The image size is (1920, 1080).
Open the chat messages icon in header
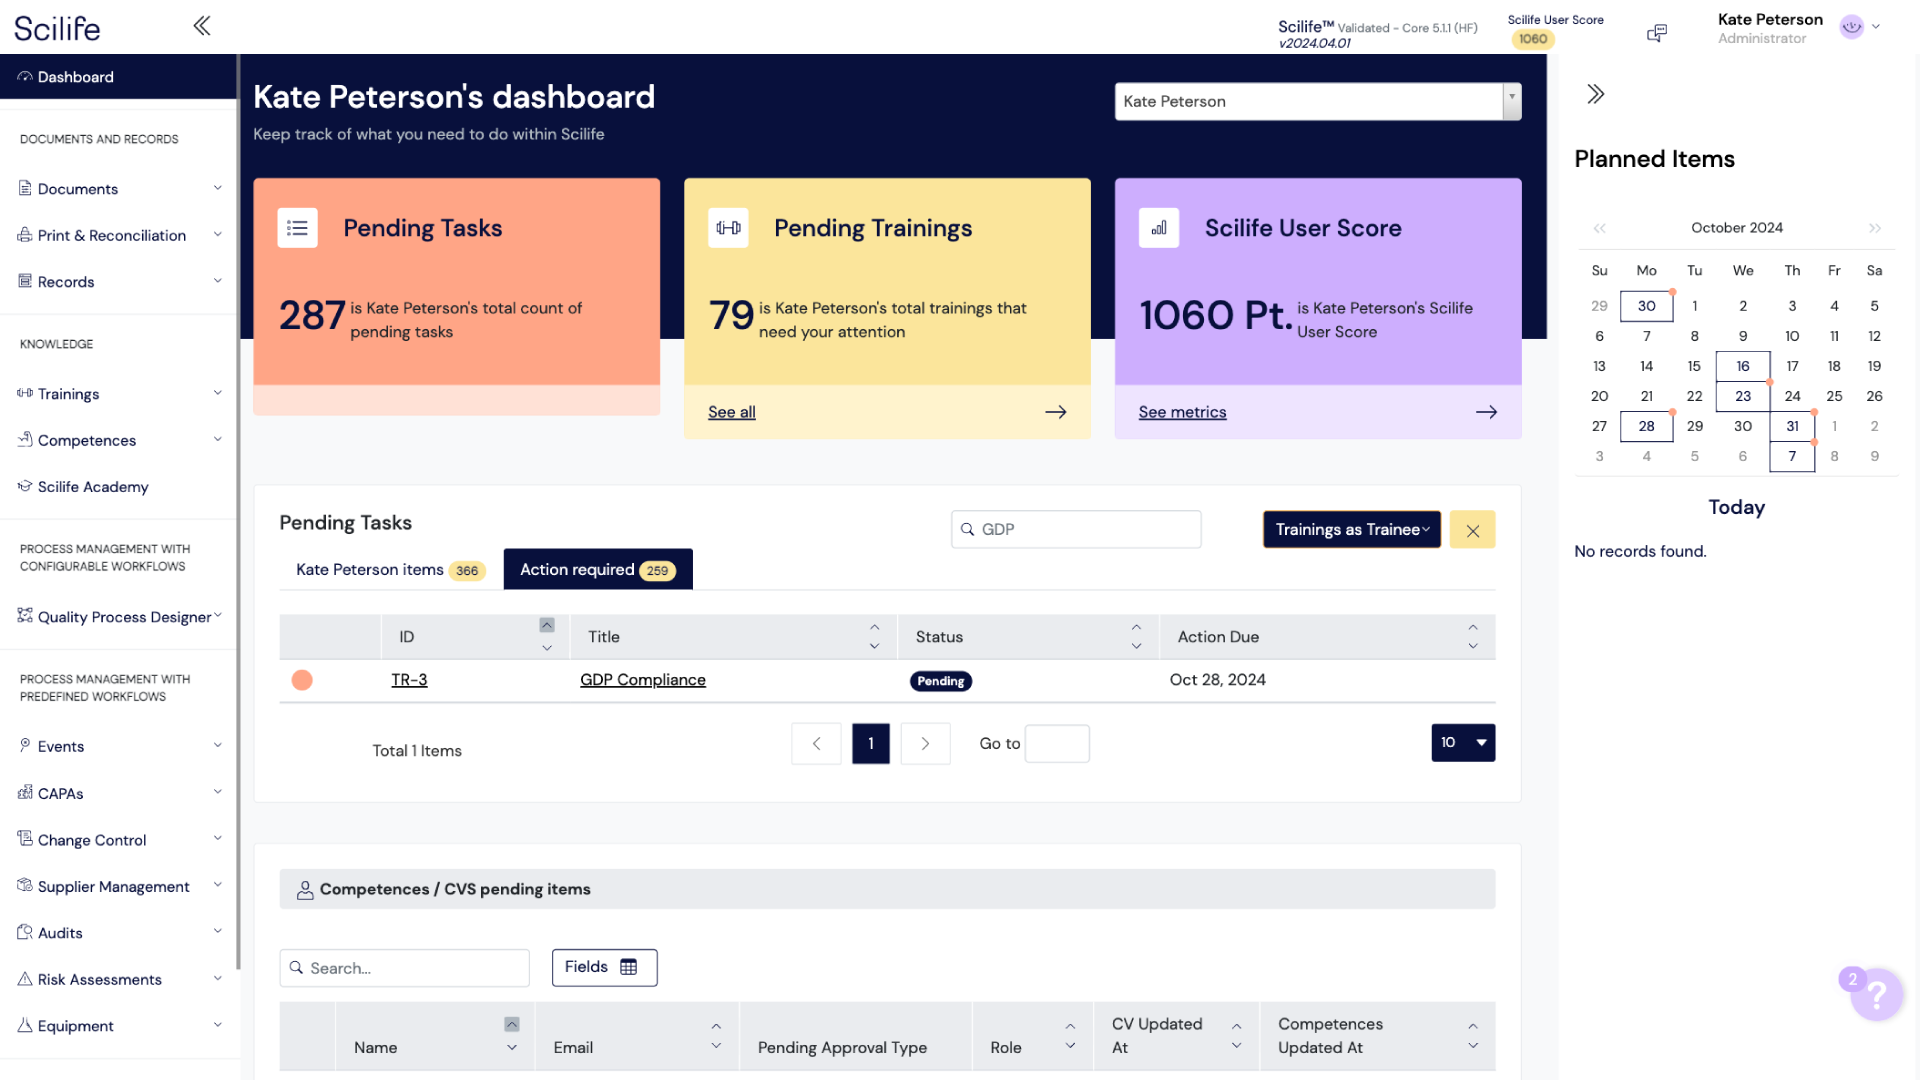coord(1657,33)
